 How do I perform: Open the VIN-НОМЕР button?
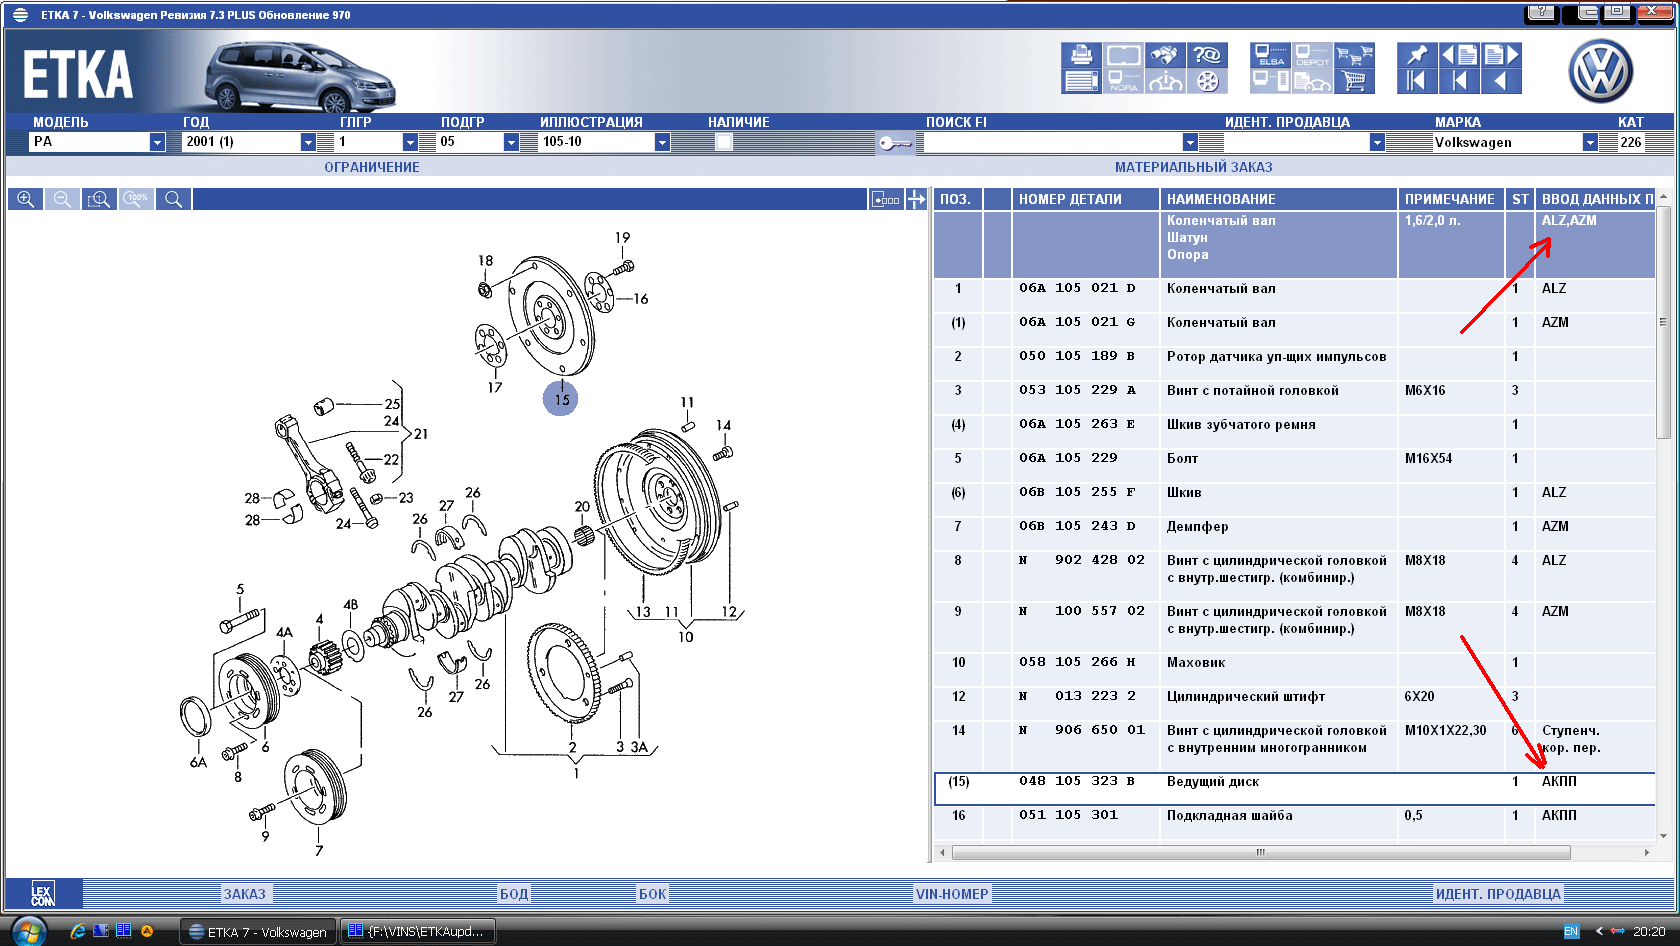tap(952, 894)
